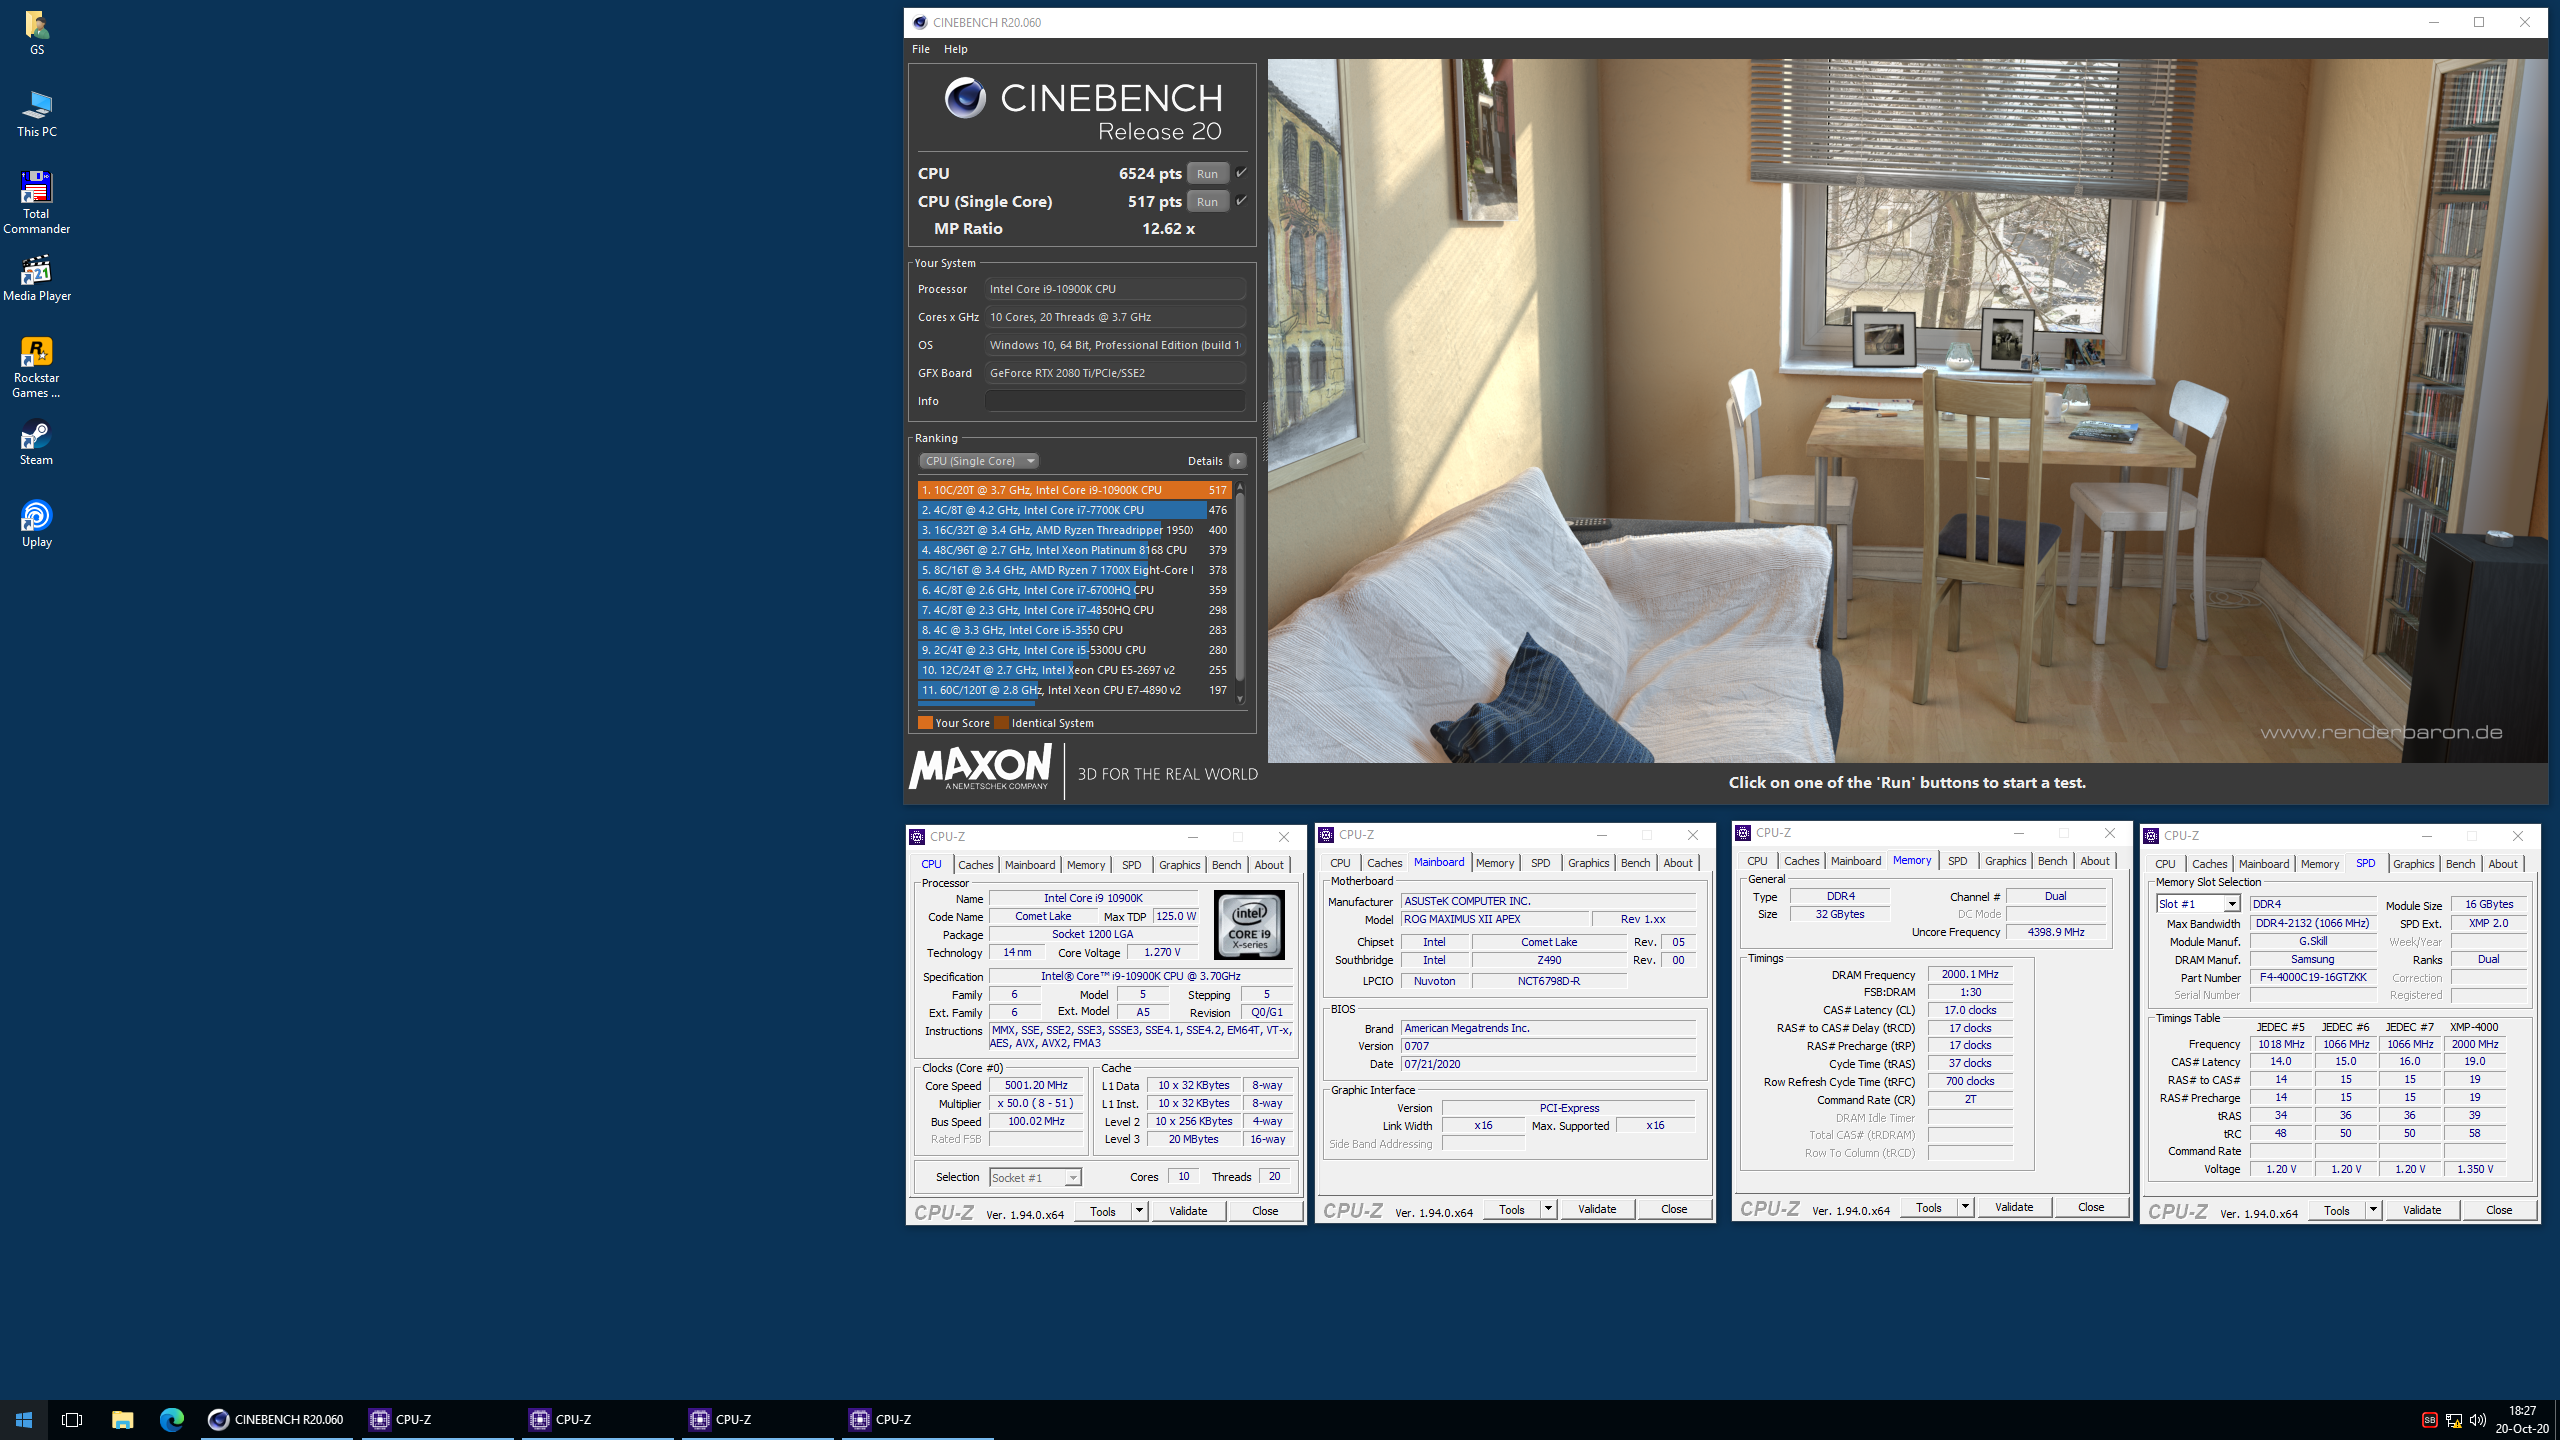Switch to Caches tab in CPU-Z CPU window

pyautogui.click(x=976, y=865)
